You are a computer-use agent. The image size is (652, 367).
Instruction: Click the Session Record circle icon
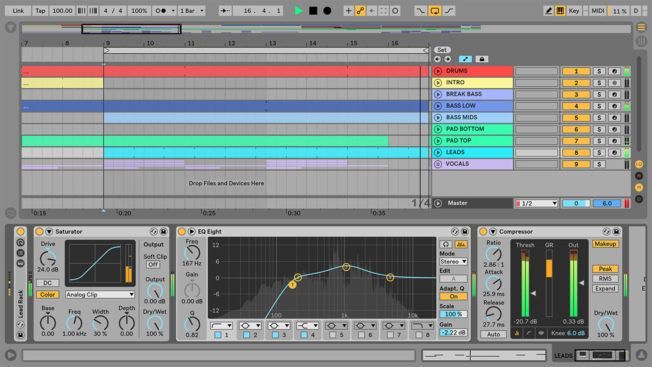click(395, 11)
